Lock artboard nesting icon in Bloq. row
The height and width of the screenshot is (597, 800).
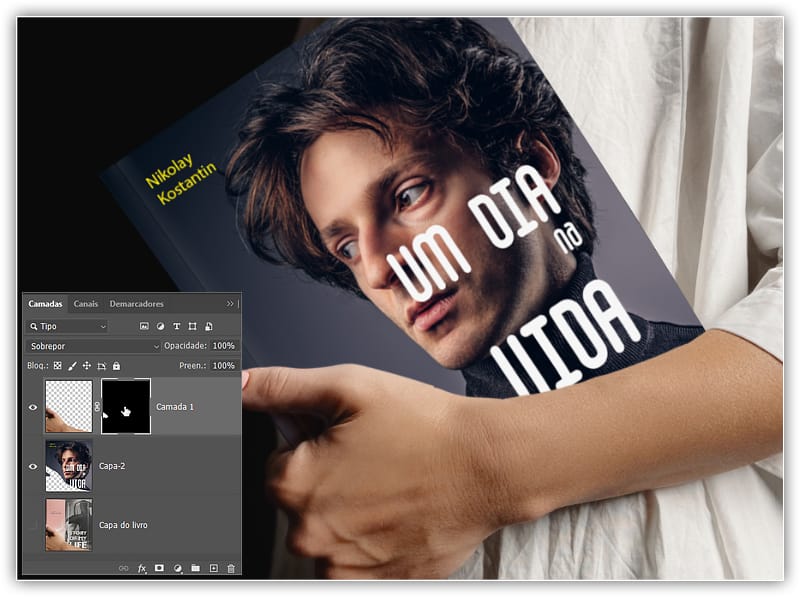pos(102,365)
